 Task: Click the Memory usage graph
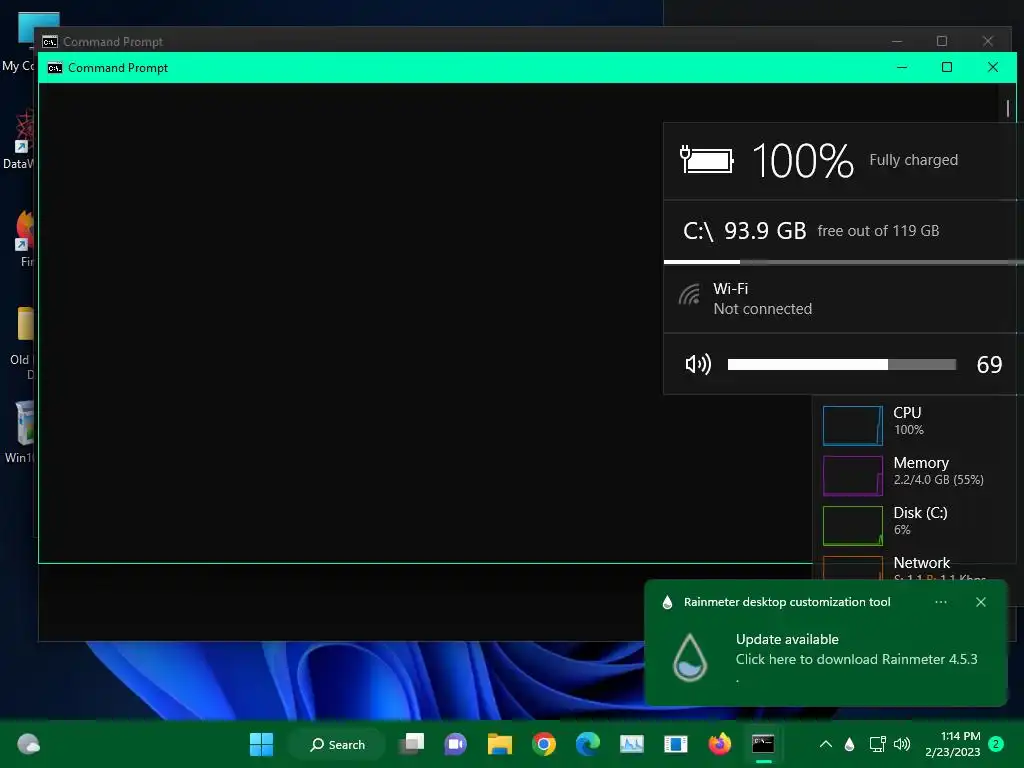tap(853, 475)
